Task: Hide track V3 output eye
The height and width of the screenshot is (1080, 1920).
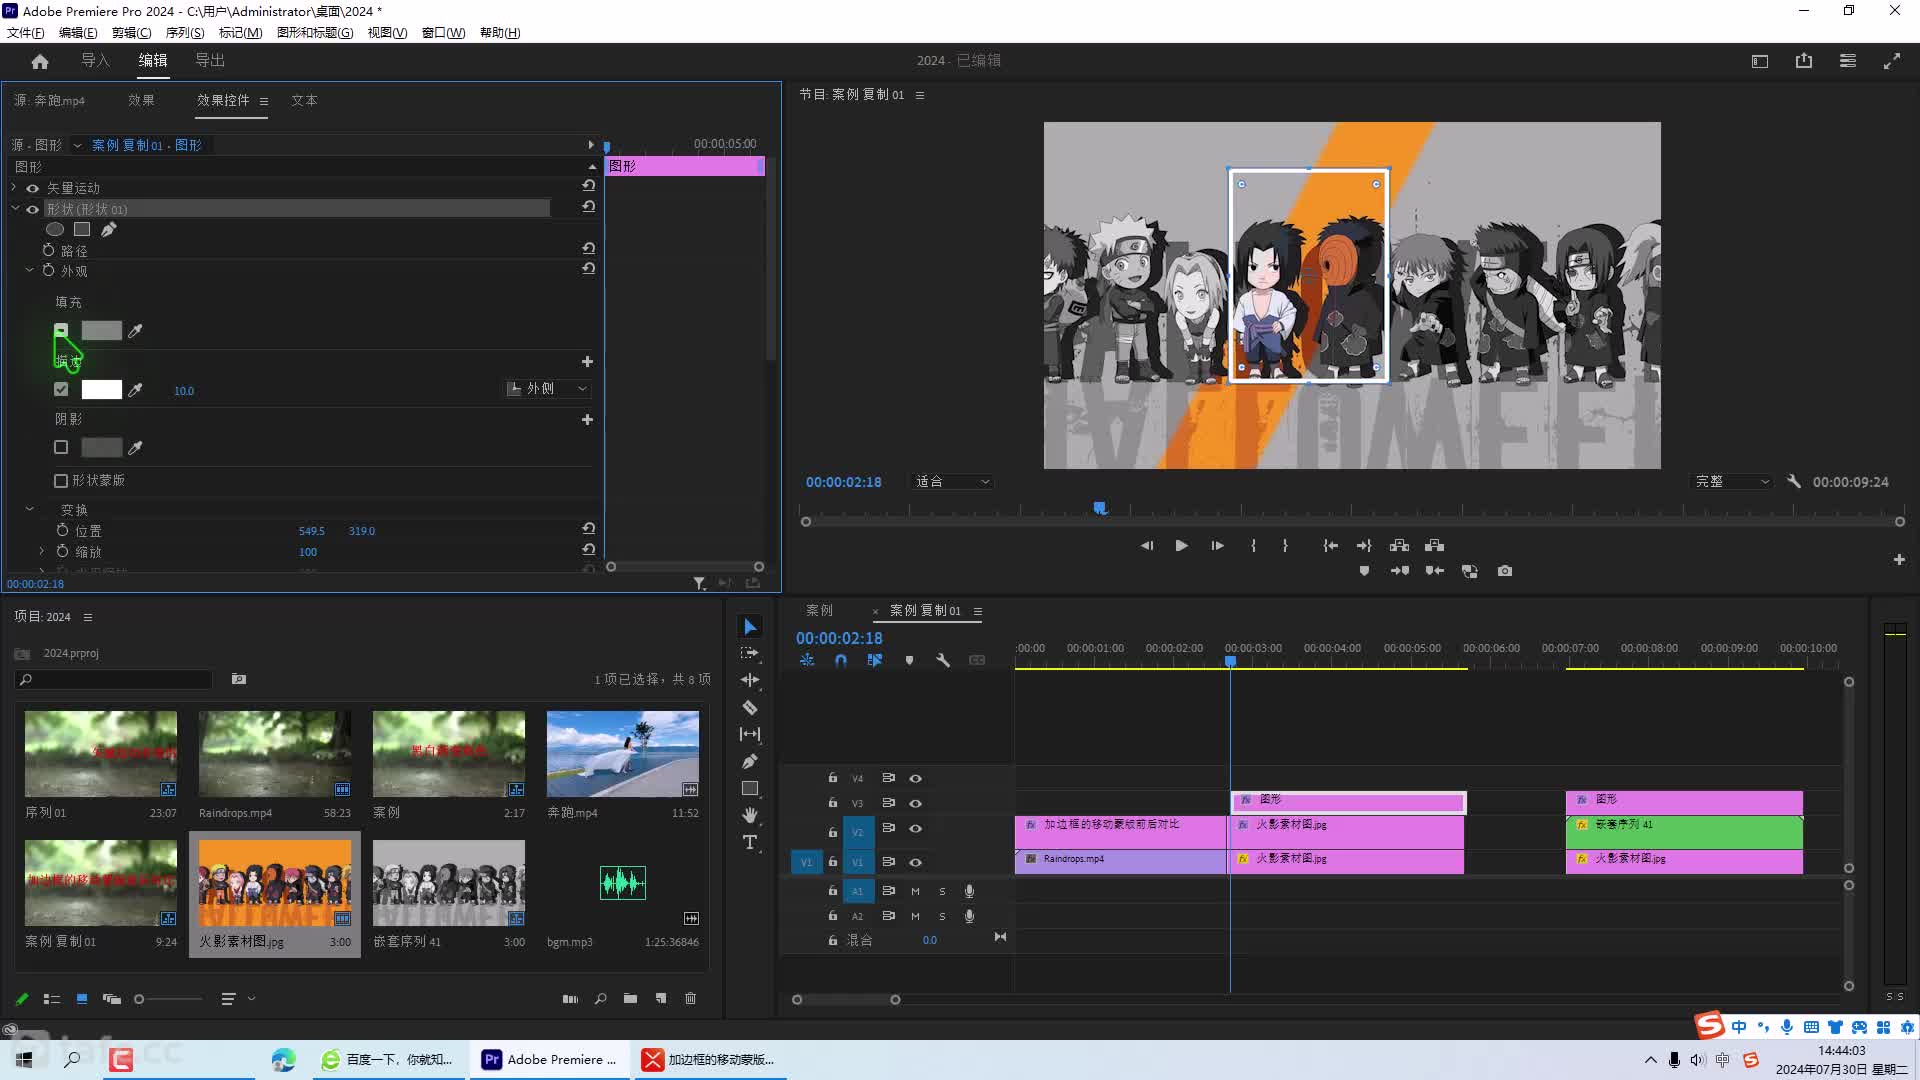Action: click(x=915, y=803)
